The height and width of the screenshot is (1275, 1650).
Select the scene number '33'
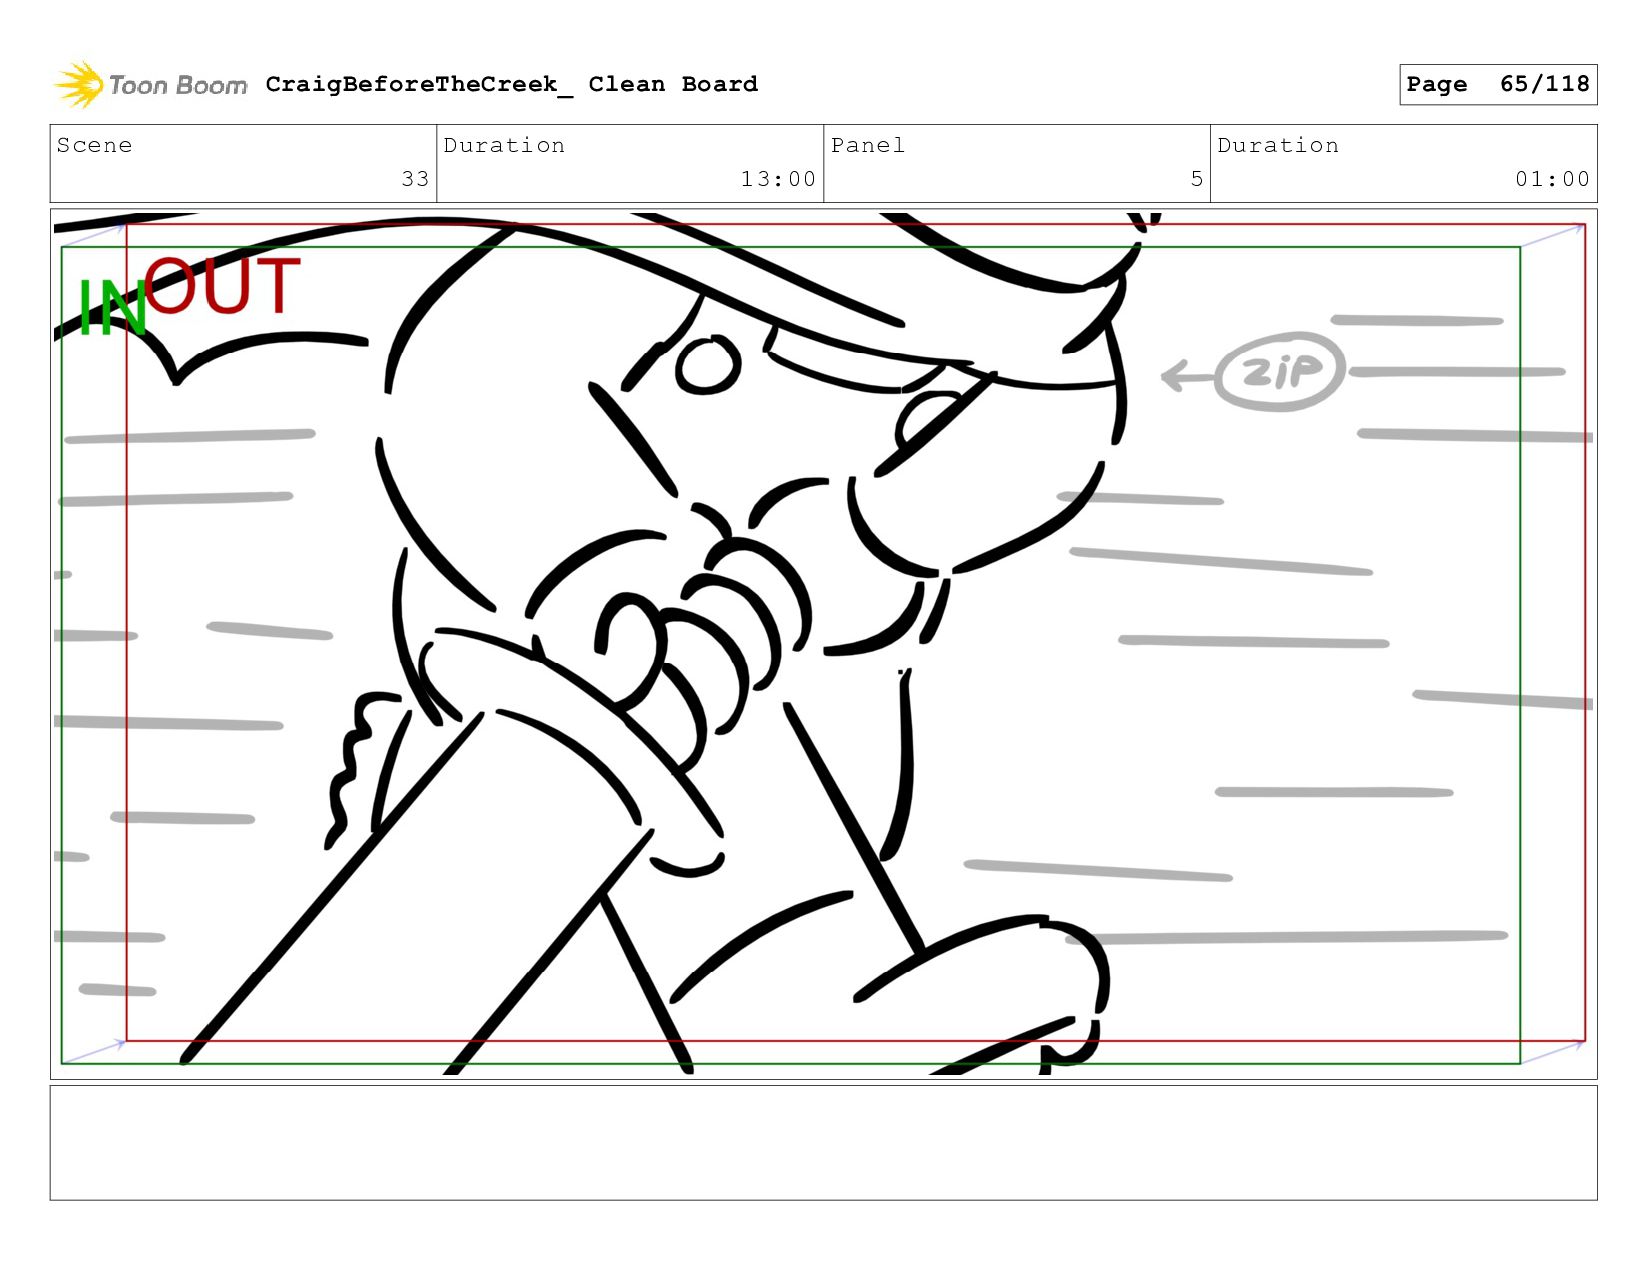tap(415, 179)
